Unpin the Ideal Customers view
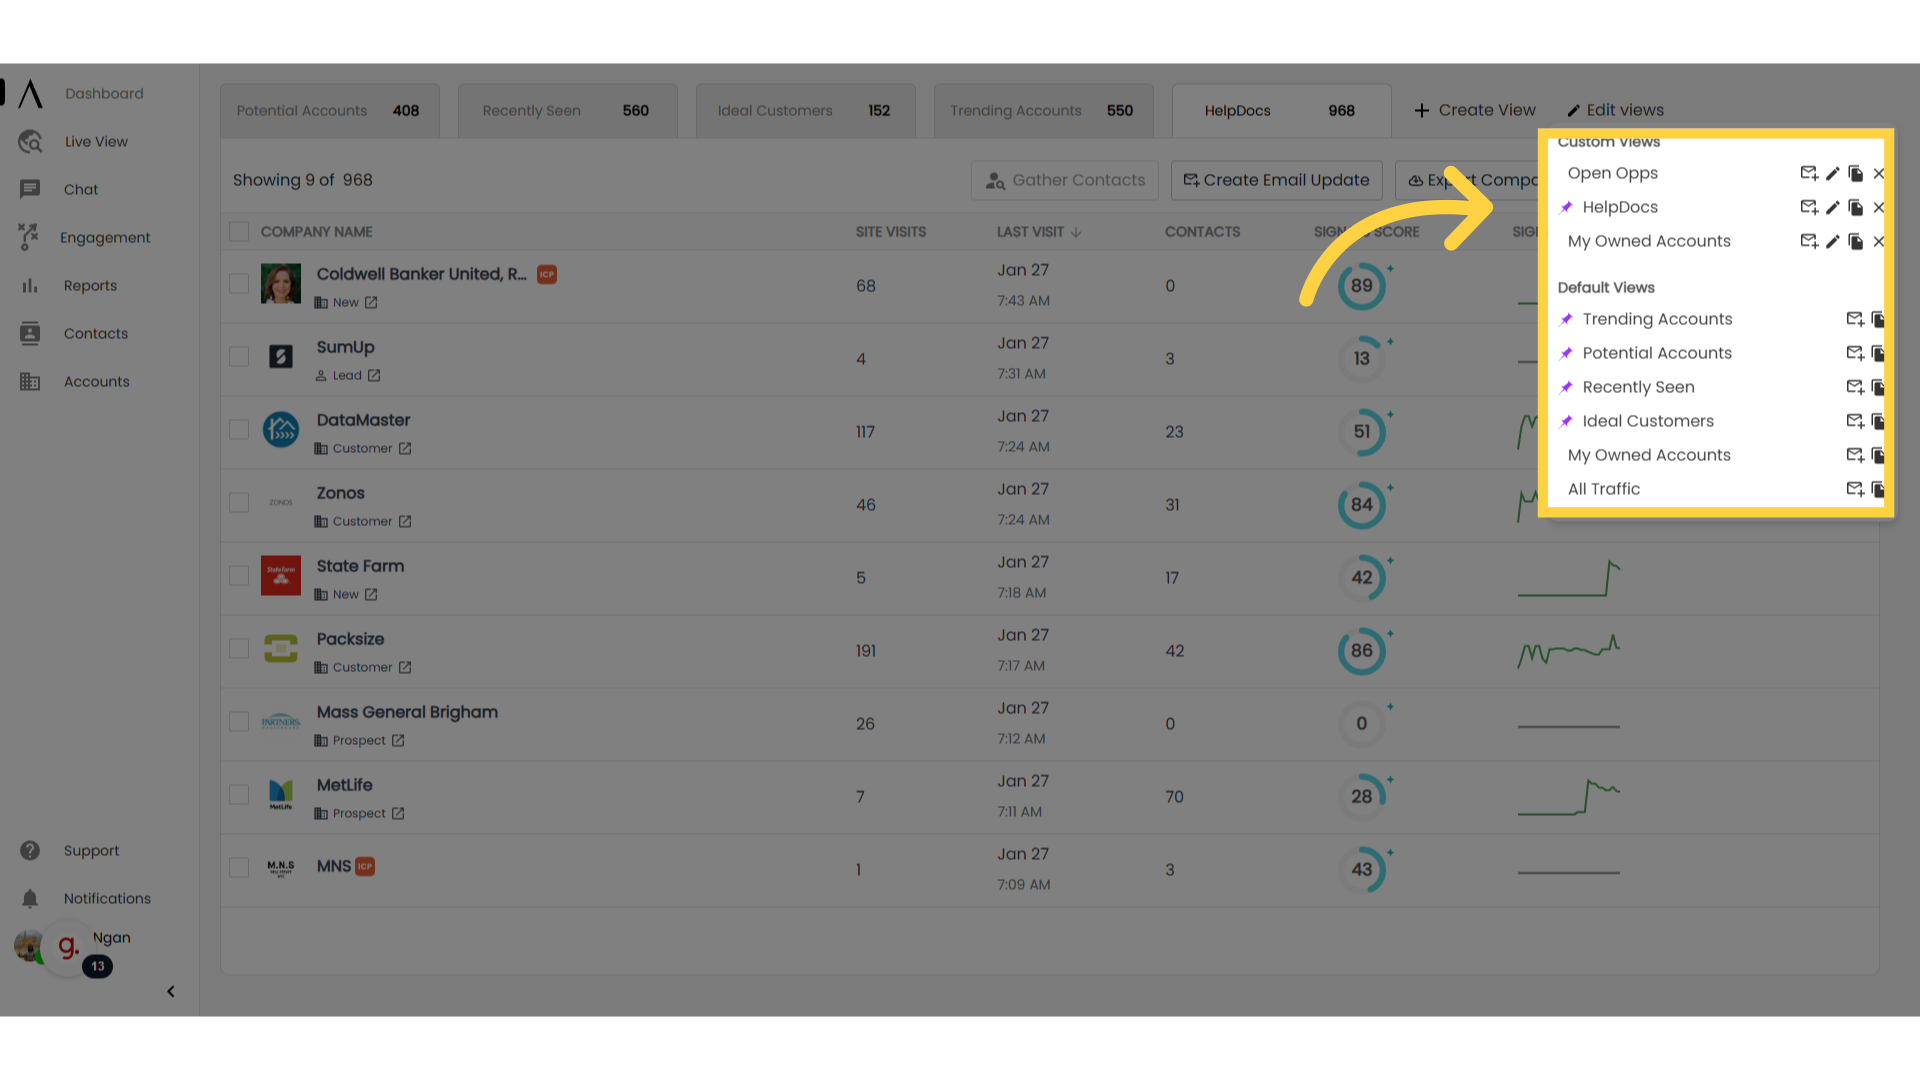The height and width of the screenshot is (1080, 1920). click(x=1567, y=421)
